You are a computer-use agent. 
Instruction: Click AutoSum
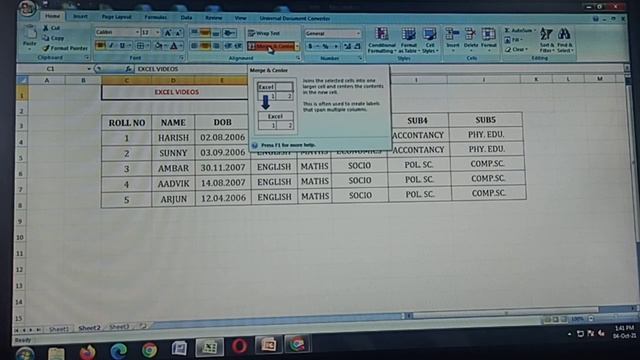519,31
